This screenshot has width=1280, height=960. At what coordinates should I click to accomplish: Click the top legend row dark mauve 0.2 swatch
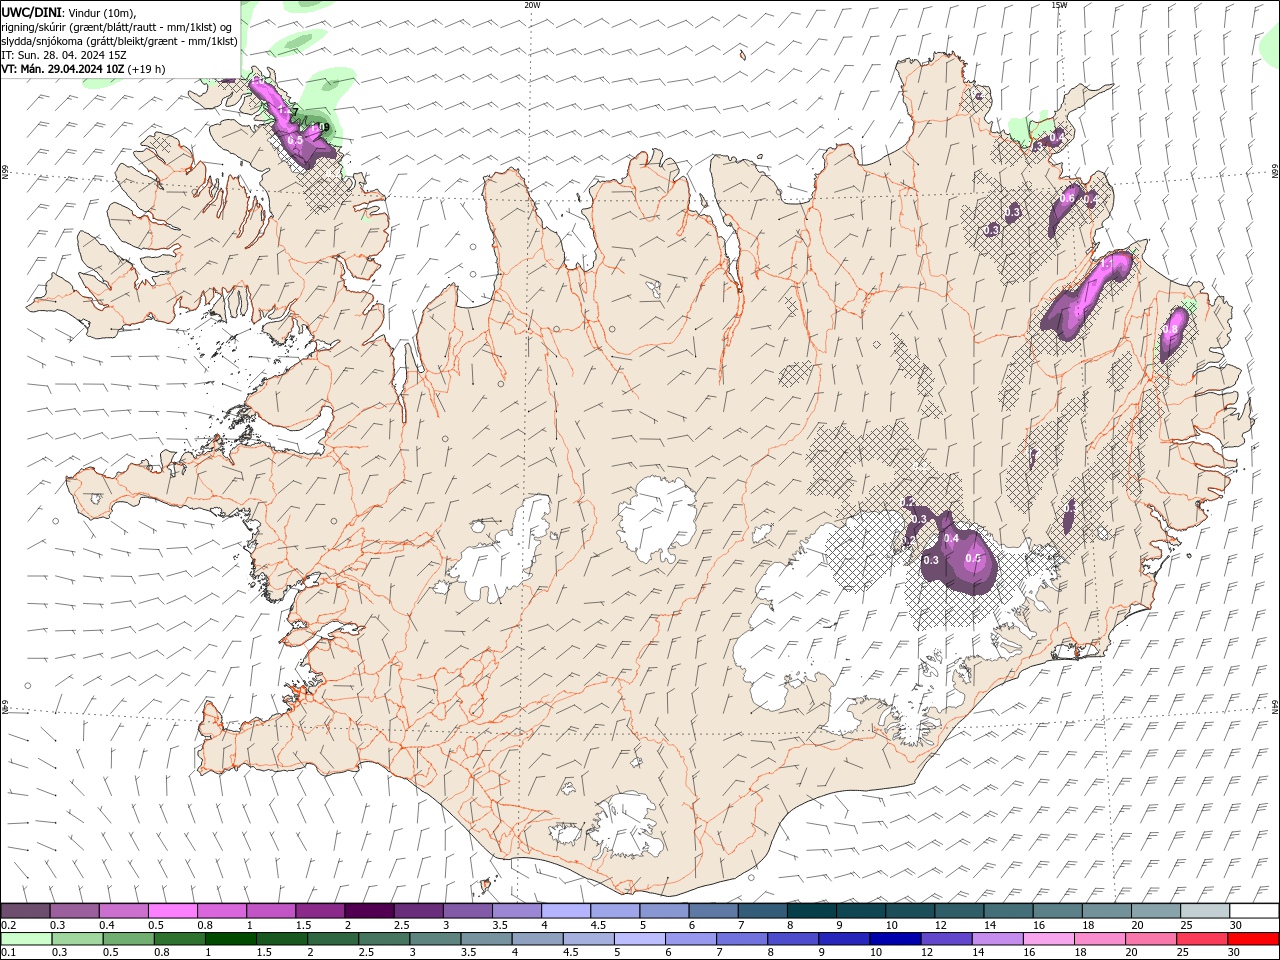(25, 911)
